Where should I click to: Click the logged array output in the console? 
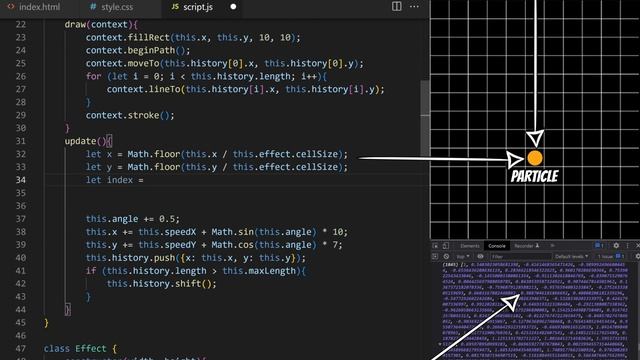coord(535,311)
